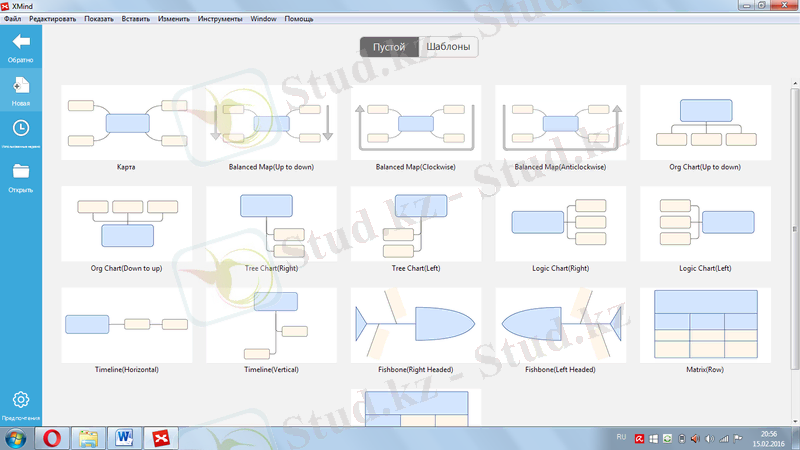Click the Windows tray icon with four-pane logo
This screenshot has height=450, width=800.
(x=653, y=439)
